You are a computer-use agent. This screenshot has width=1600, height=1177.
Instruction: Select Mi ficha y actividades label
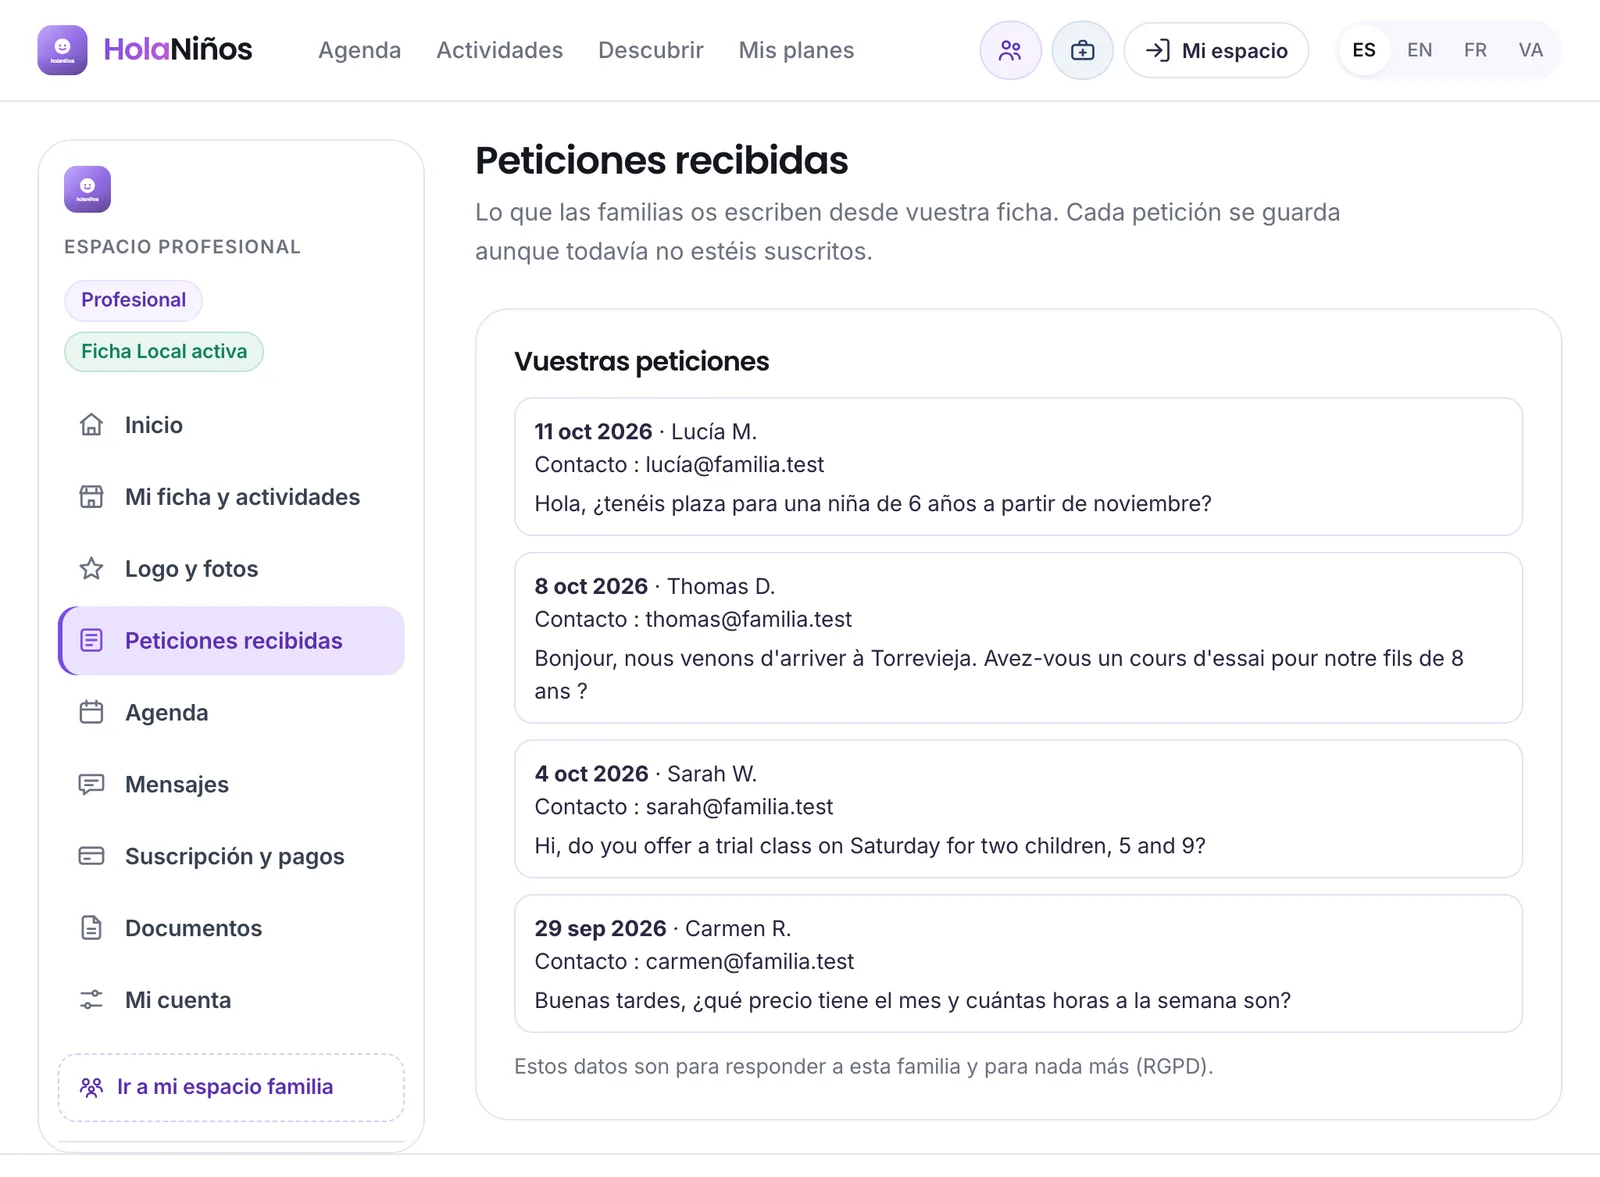(x=242, y=497)
